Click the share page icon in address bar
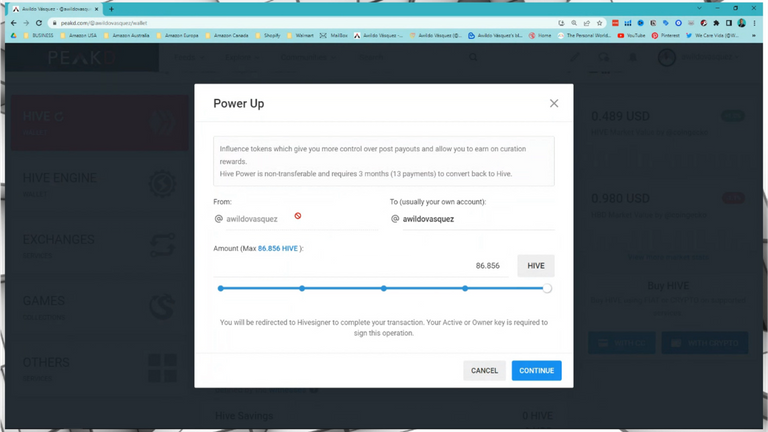 tap(587, 23)
